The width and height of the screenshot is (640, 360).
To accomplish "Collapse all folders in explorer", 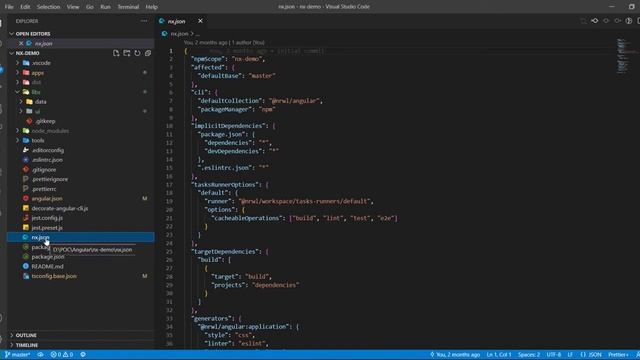I will pos(148,53).
